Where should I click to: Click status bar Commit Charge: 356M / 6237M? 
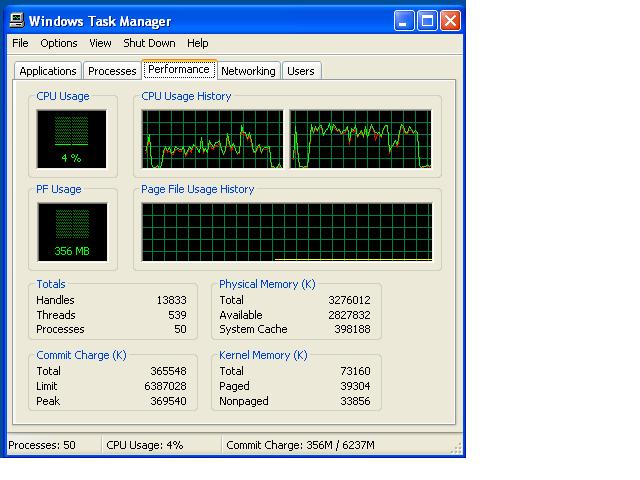click(300, 445)
